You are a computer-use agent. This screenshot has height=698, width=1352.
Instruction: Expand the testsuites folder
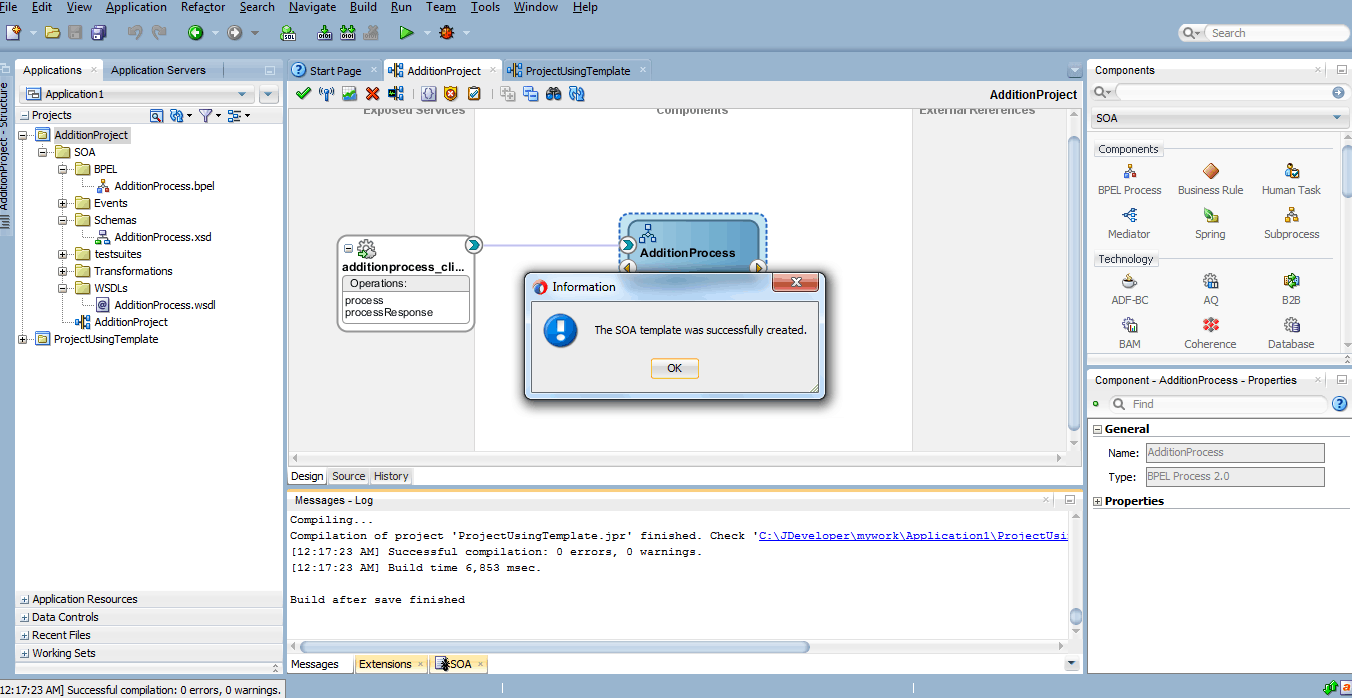63,254
